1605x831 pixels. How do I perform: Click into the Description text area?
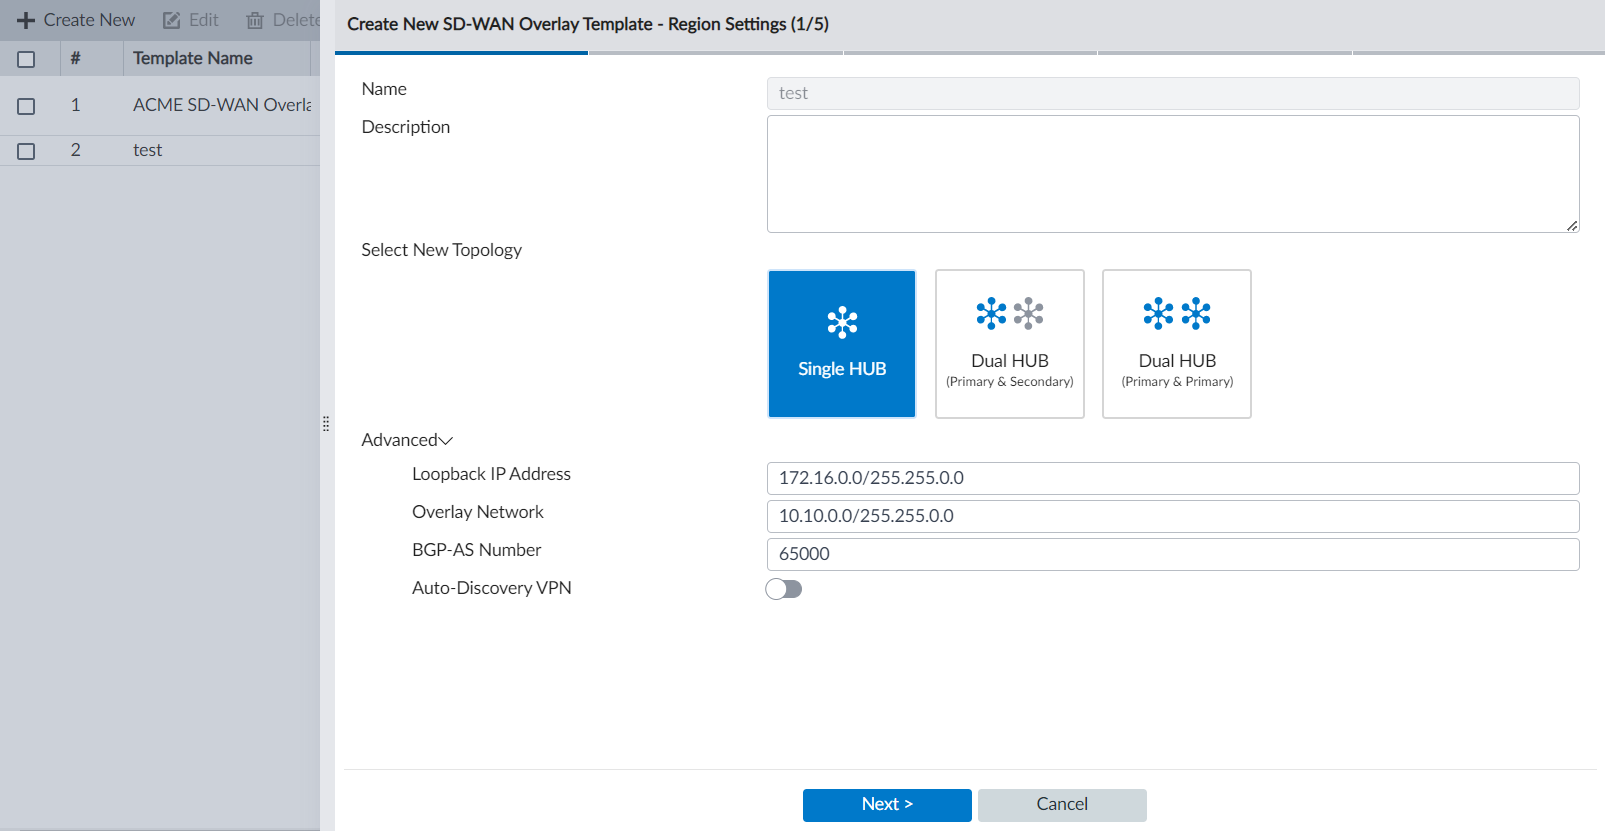1172,174
